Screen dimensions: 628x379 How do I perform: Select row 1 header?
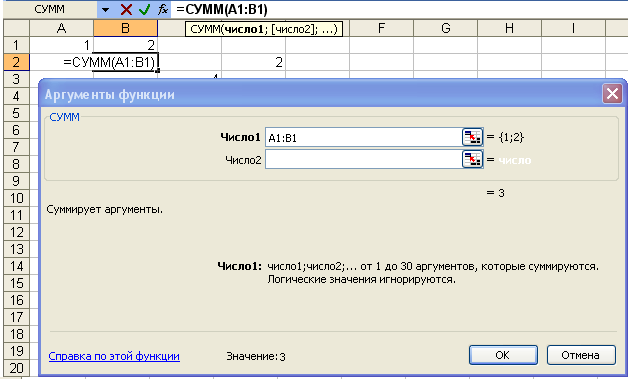(x=16, y=45)
